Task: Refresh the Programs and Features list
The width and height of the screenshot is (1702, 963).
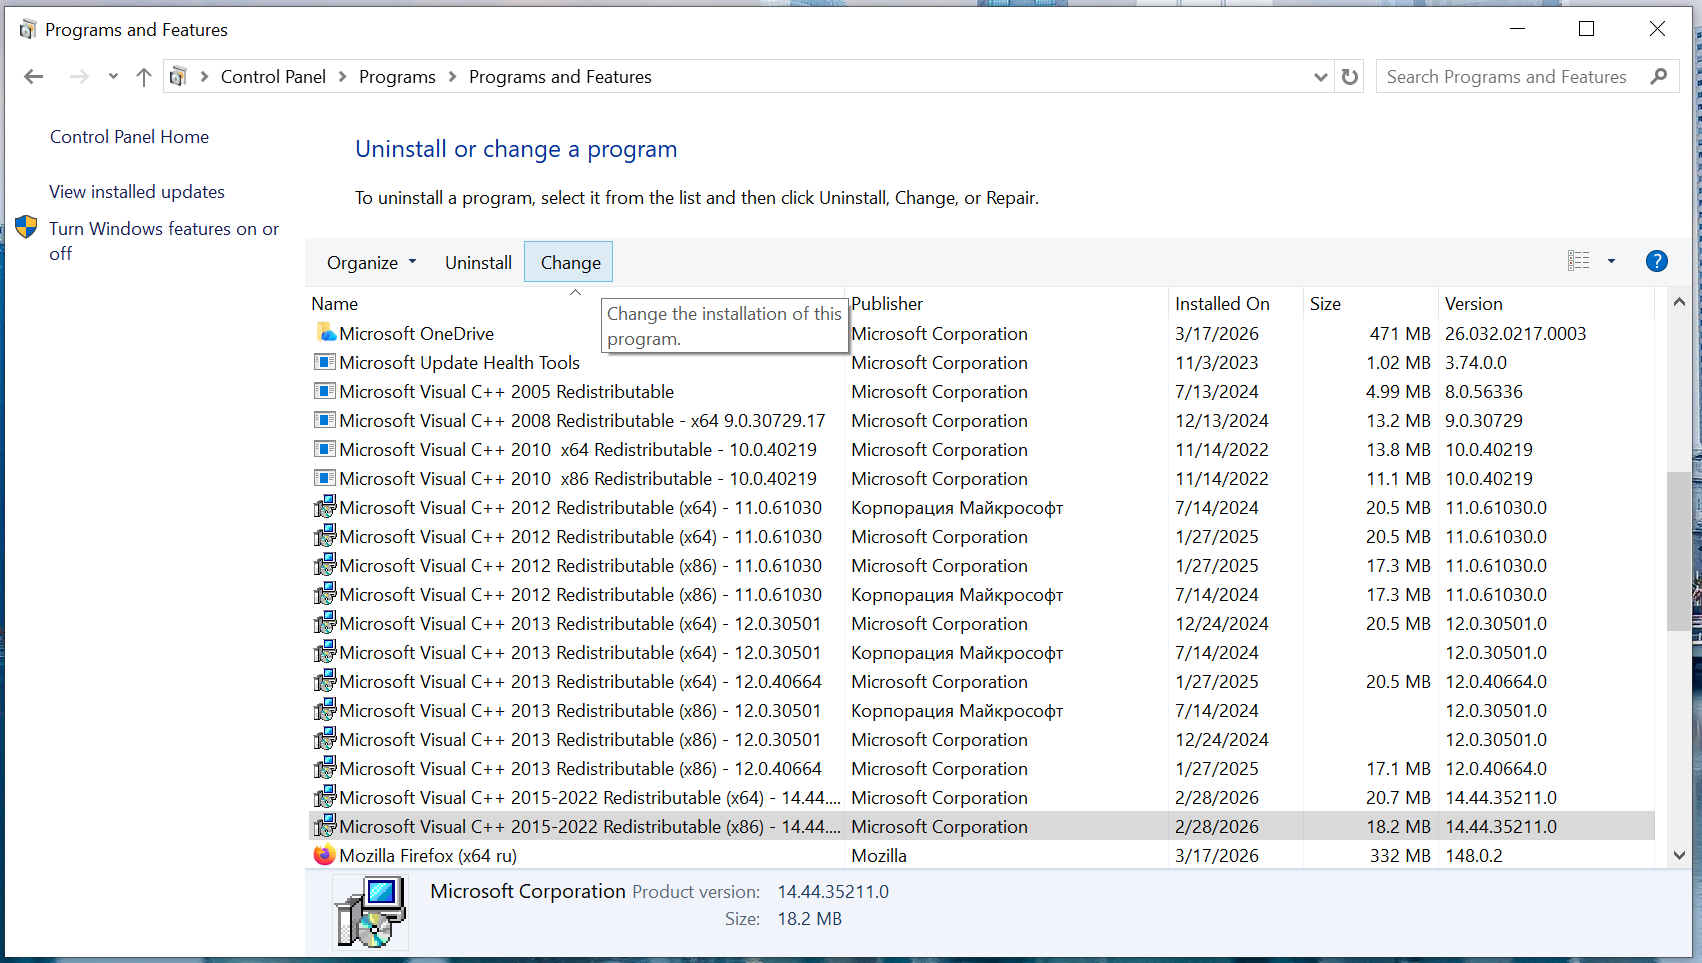Action: click(x=1350, y=77)
